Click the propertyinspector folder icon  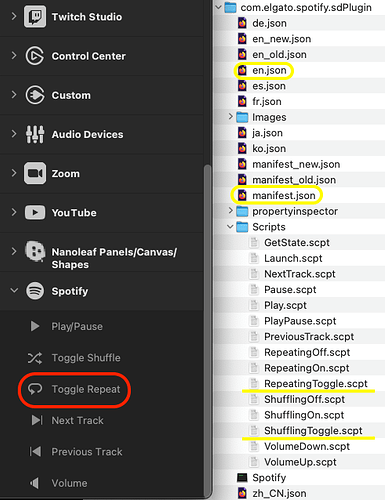pos(242,211)
